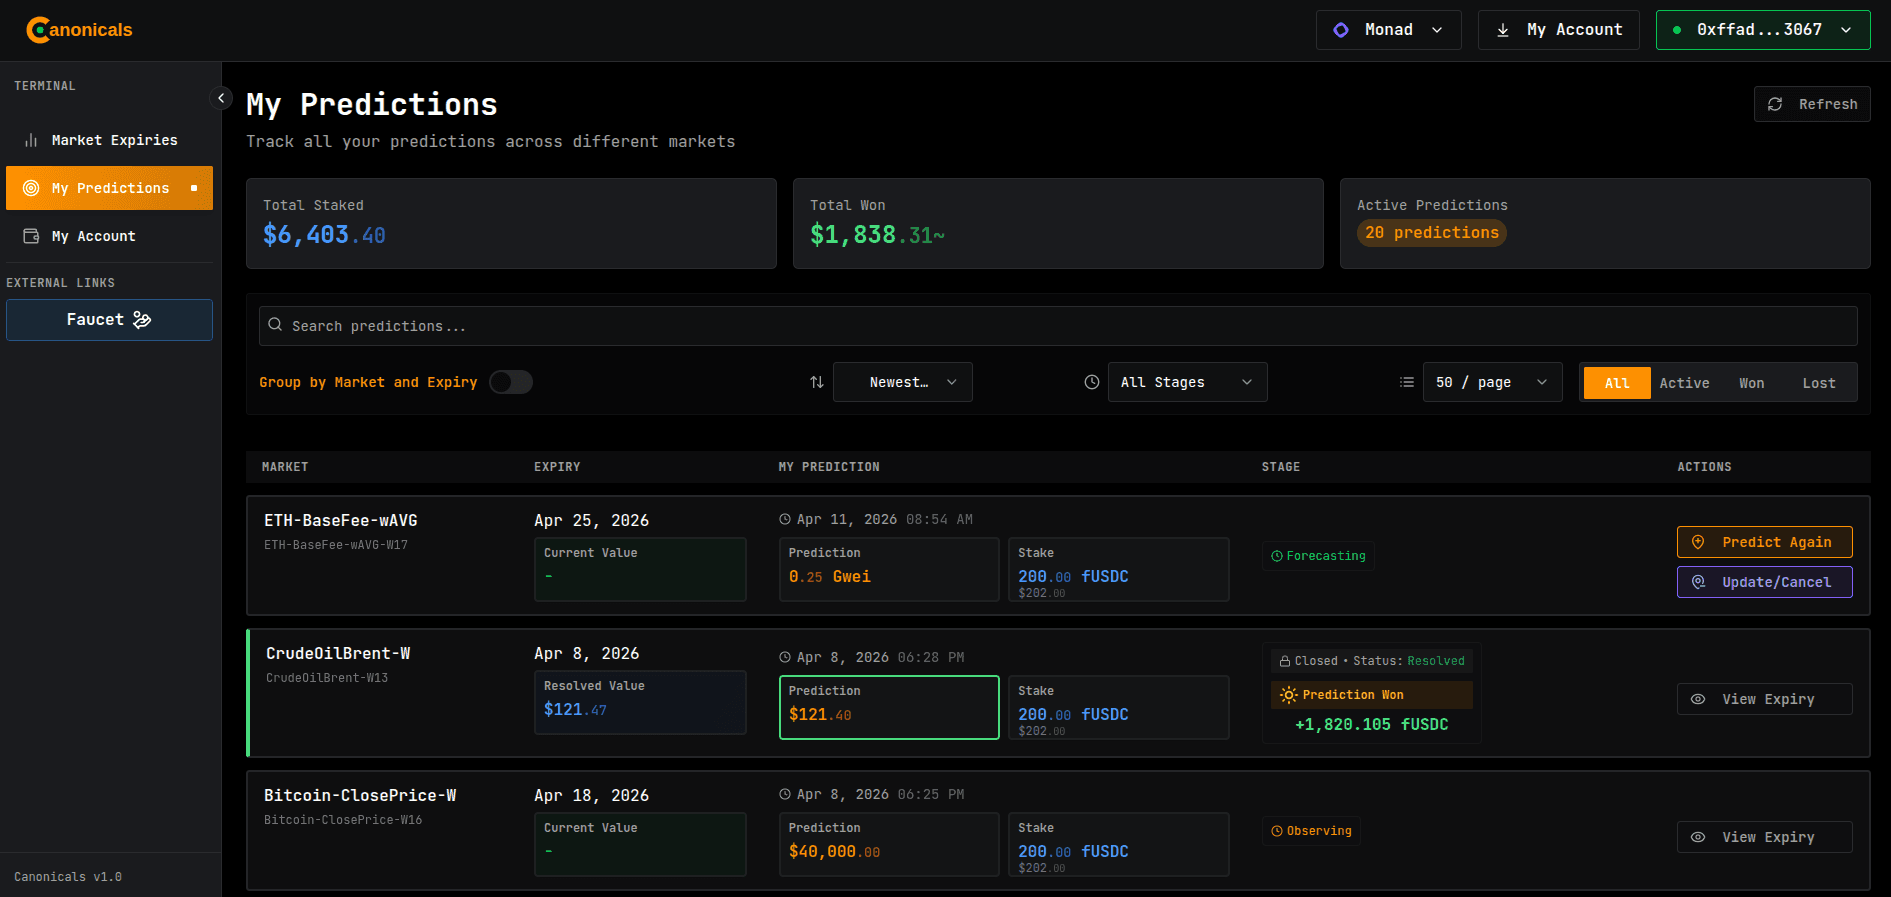This screenshot has height=897, width=1891.
Task: Click the search magnifier icon
Action: 275,325
